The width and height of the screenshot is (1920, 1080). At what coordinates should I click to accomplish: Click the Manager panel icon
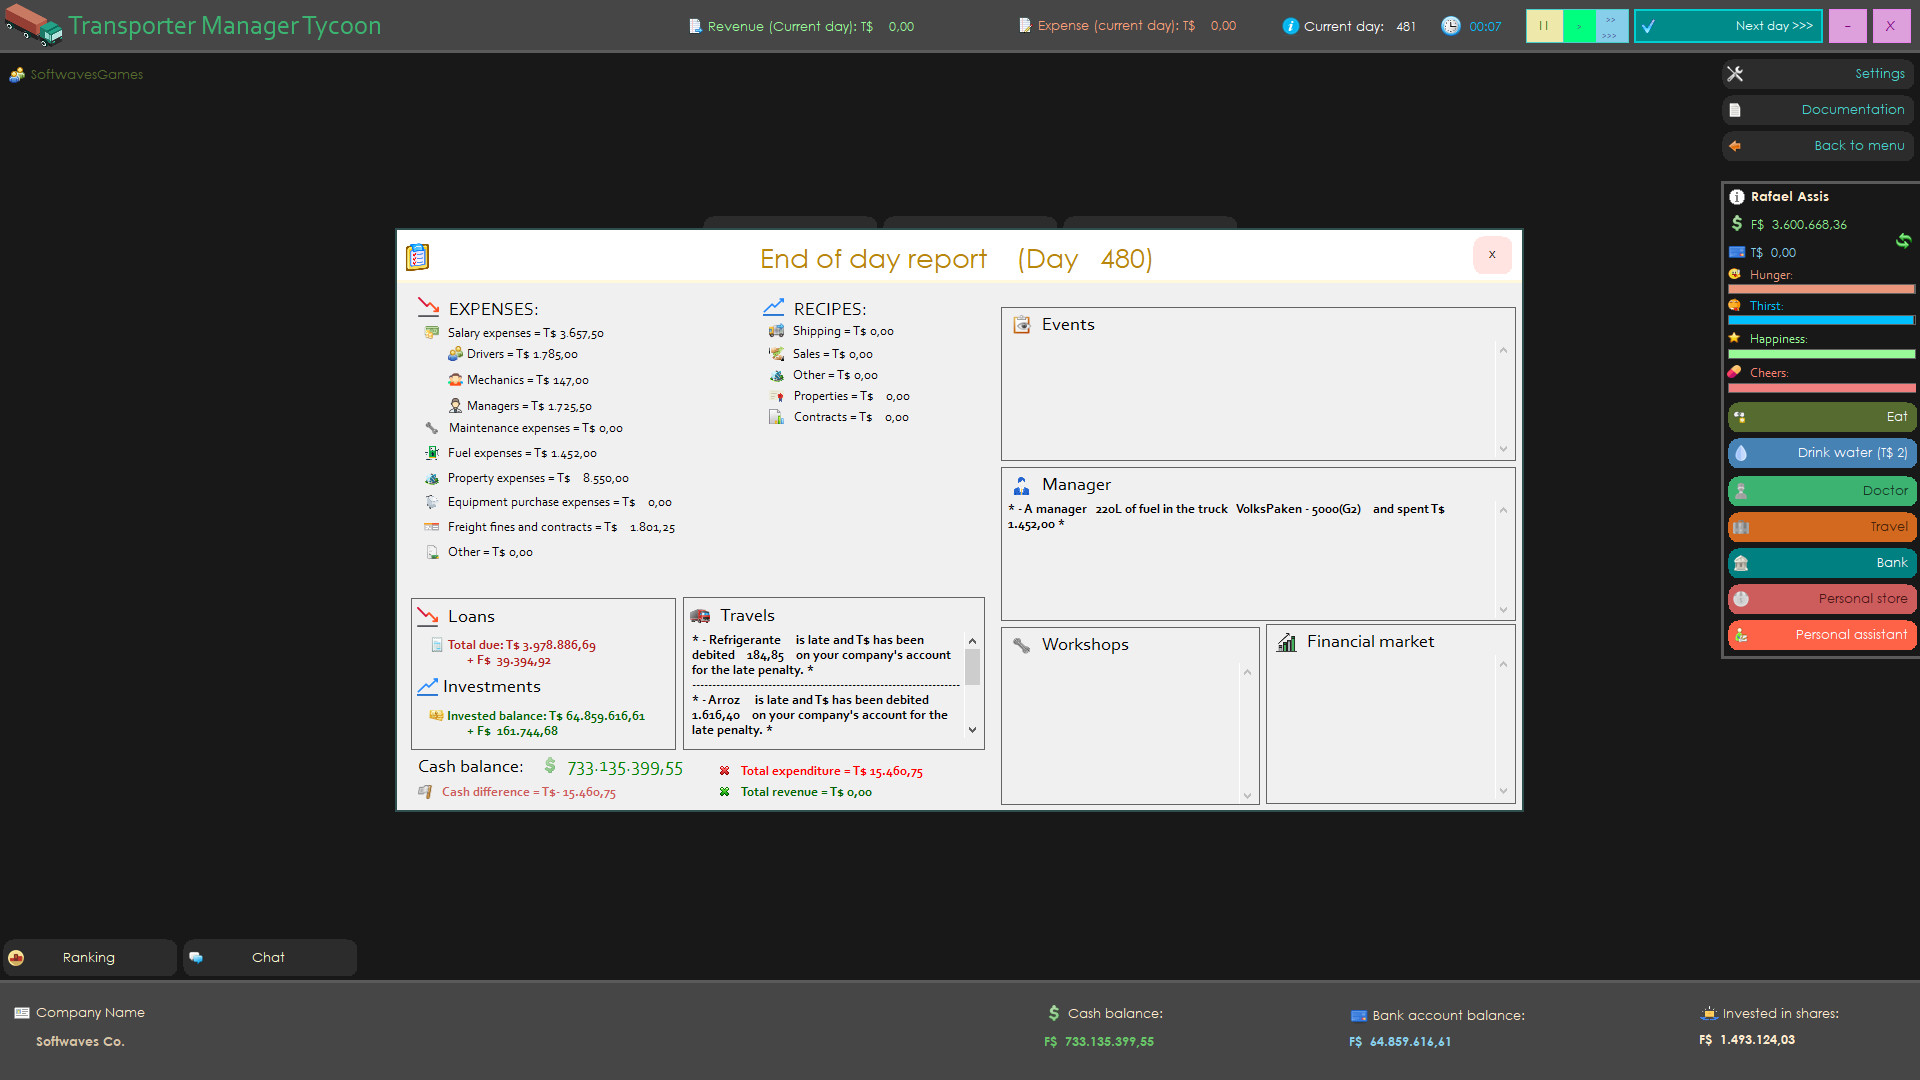click(1021, 485)
